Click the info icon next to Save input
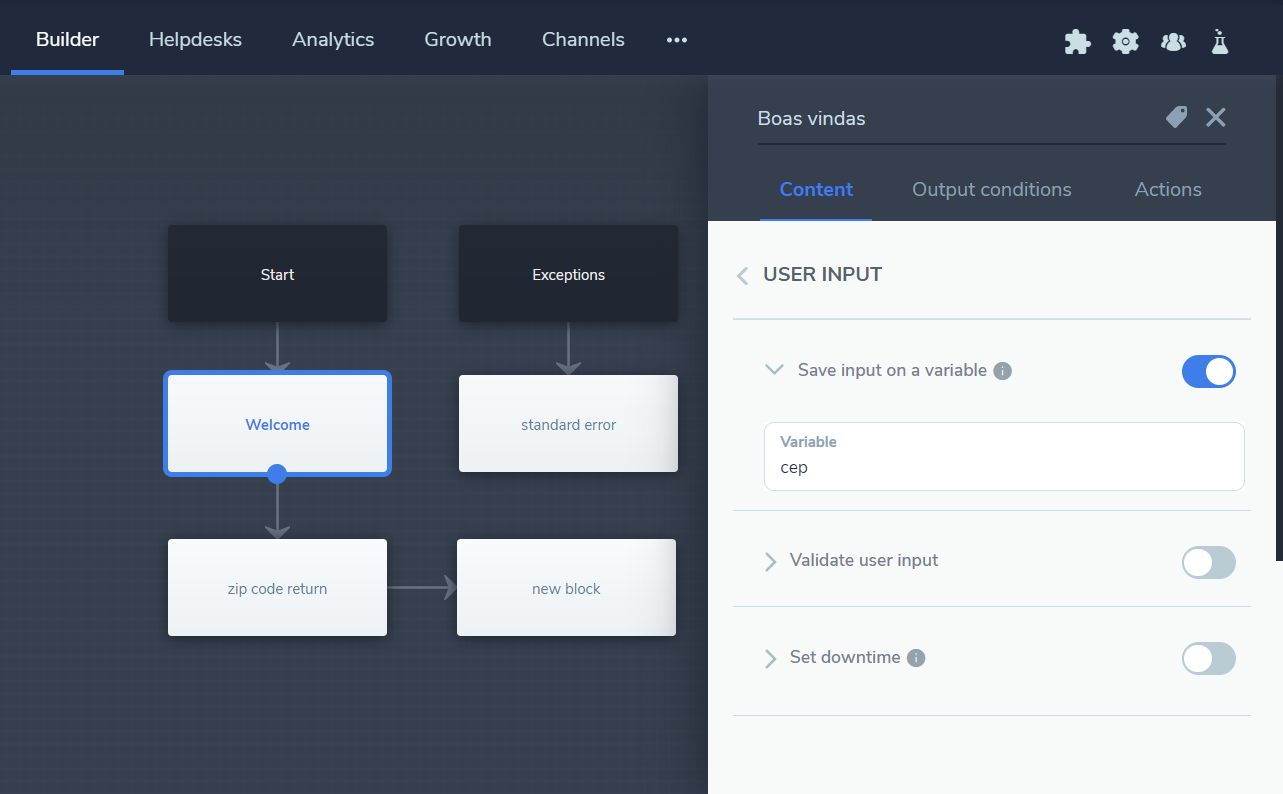Image resolution: width=1283 pixels, height=794 pixels. (1003, 371)
